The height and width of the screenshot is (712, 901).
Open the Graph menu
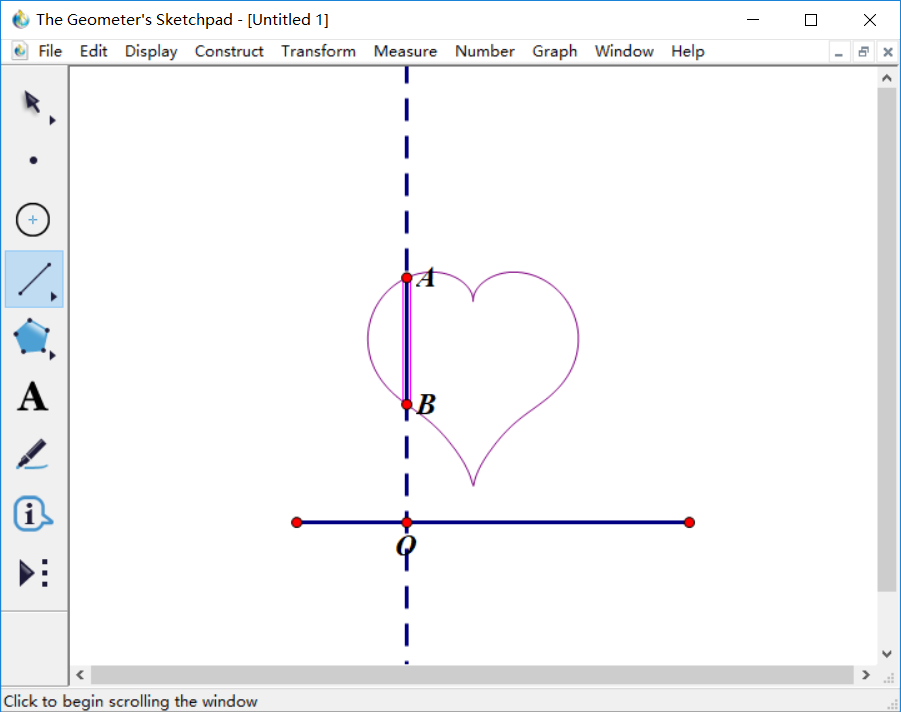pos(554,51)
